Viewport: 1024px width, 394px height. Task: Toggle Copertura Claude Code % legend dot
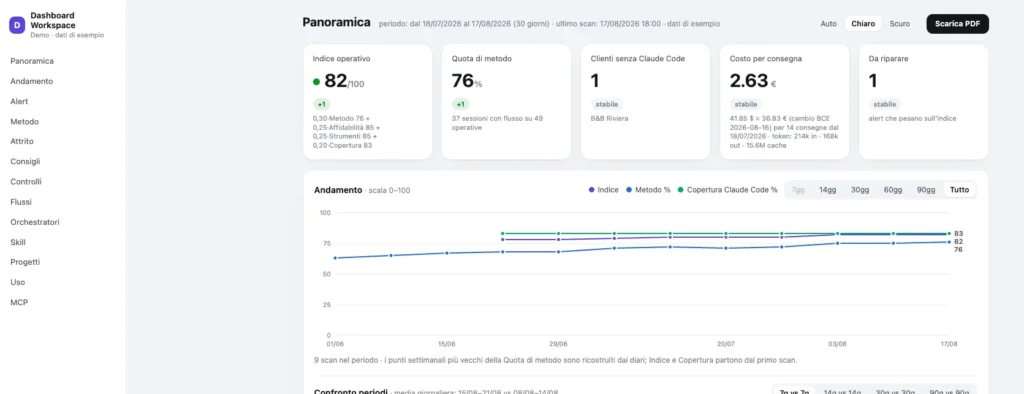pos(680,190)
